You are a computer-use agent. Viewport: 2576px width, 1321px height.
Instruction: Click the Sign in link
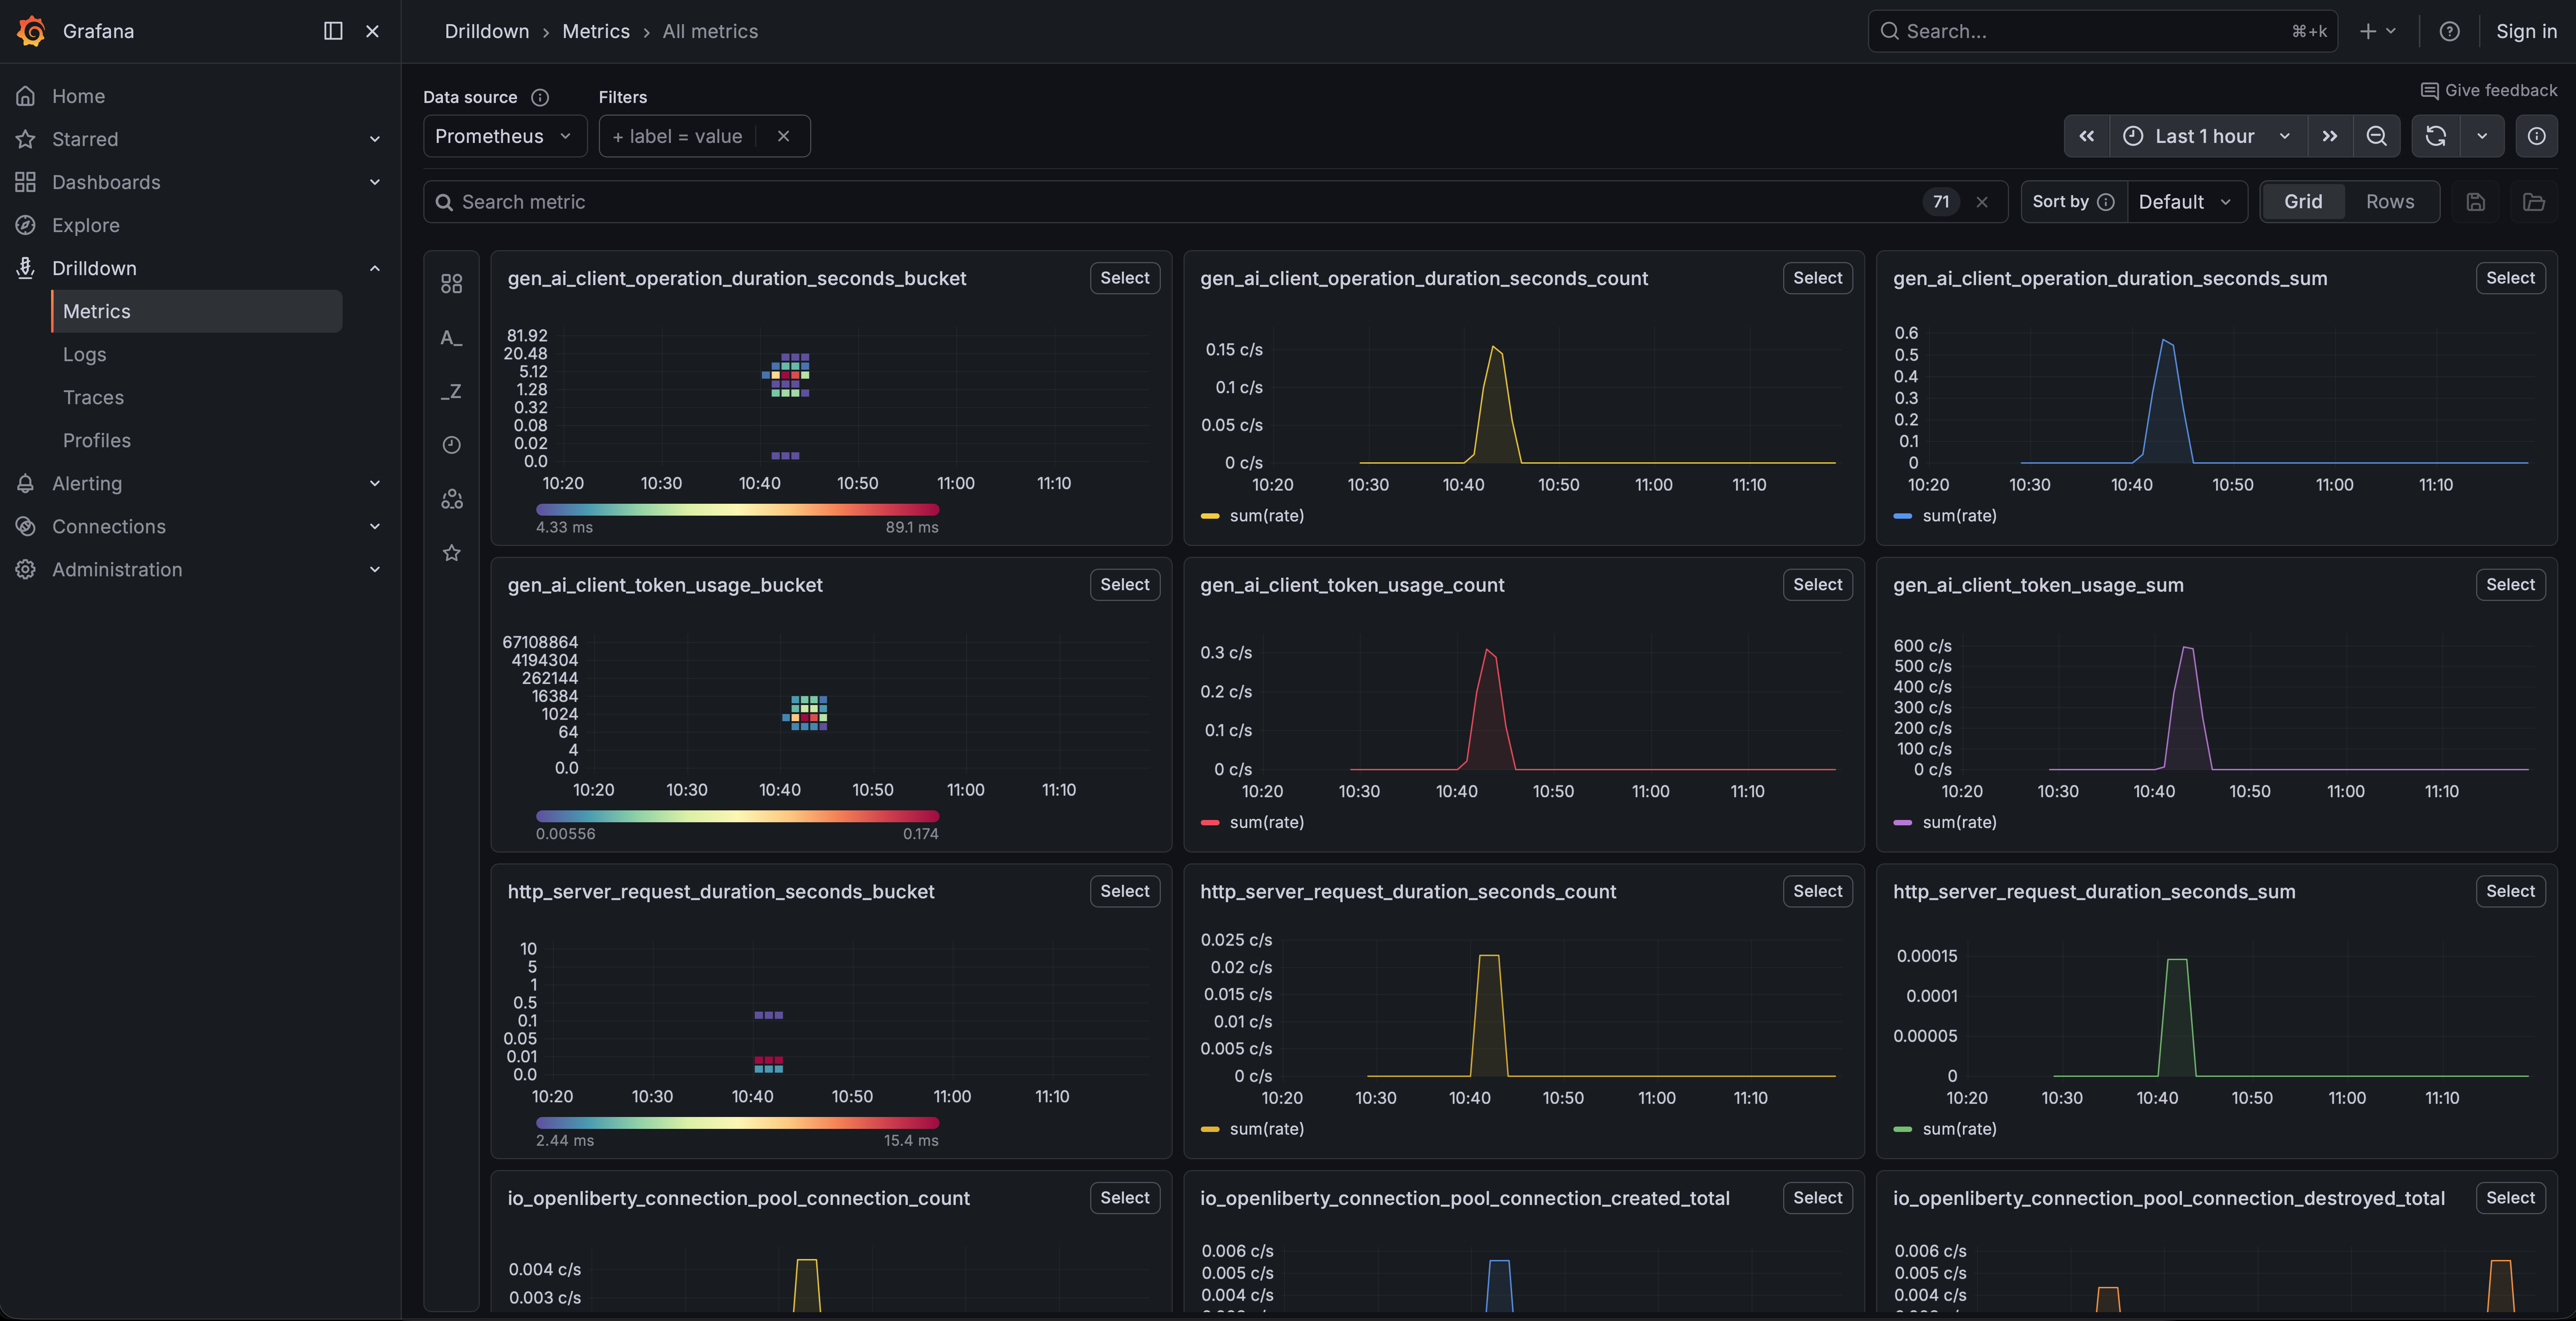(2526, 31)
